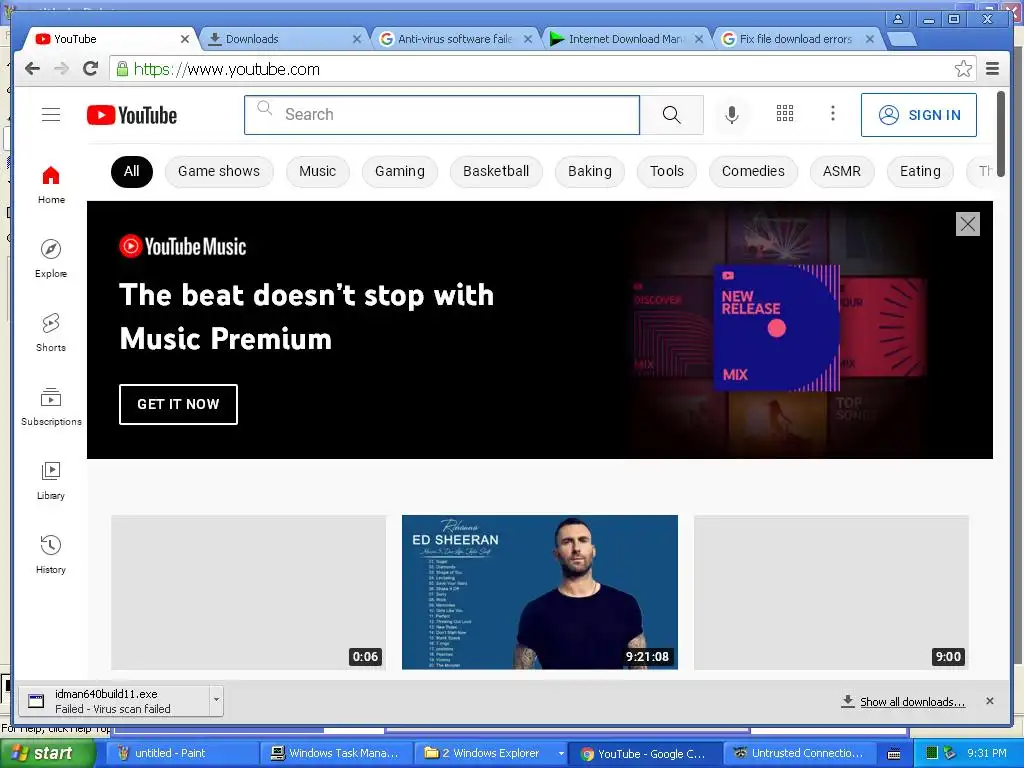The height and width of the screenshot is (768, 1024).
Task: Select the Baking filter chip
Action: tap(590, 171)
